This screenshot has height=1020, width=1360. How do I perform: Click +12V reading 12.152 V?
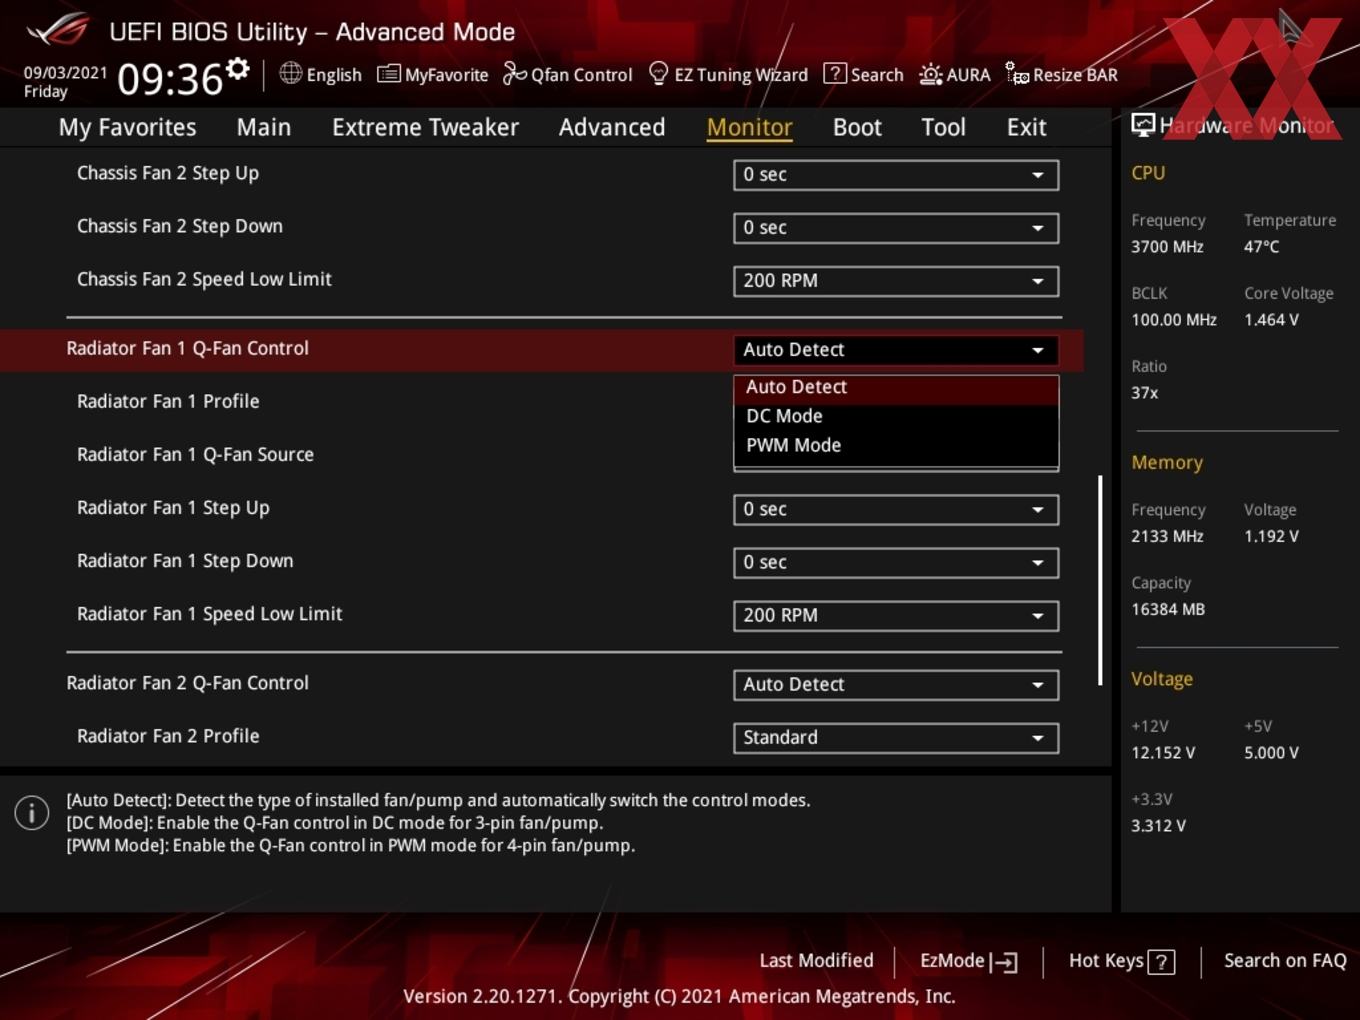[1163, 753]
